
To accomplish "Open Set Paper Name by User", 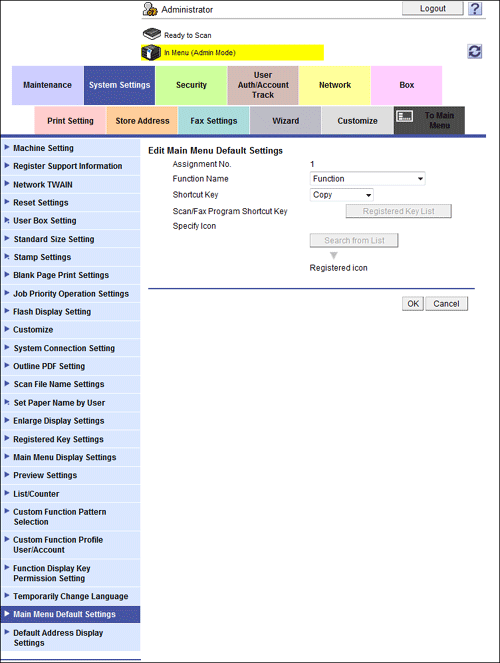I will click(71, 403).
